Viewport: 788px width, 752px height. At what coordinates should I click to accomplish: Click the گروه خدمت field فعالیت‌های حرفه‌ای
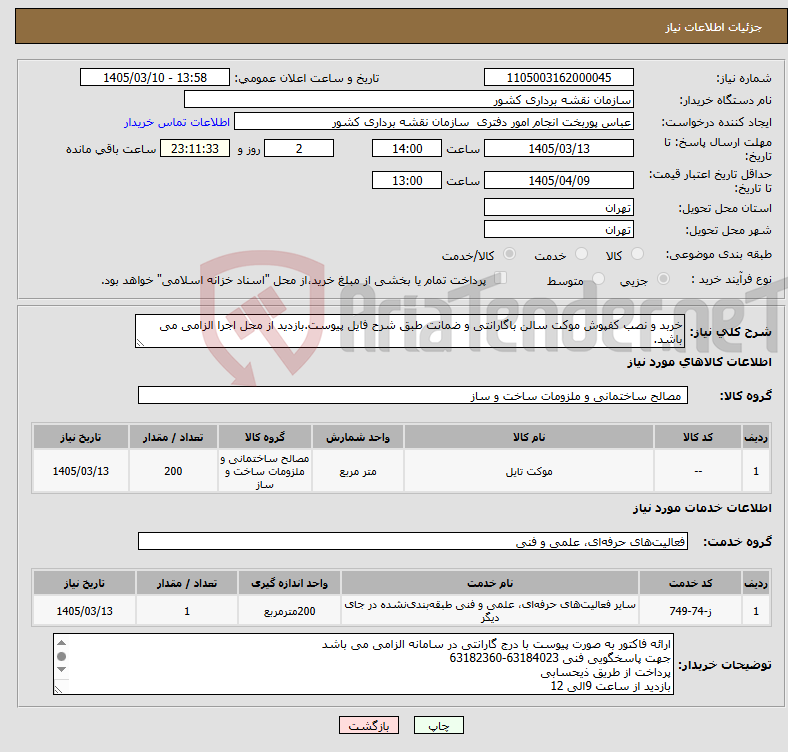413,541
